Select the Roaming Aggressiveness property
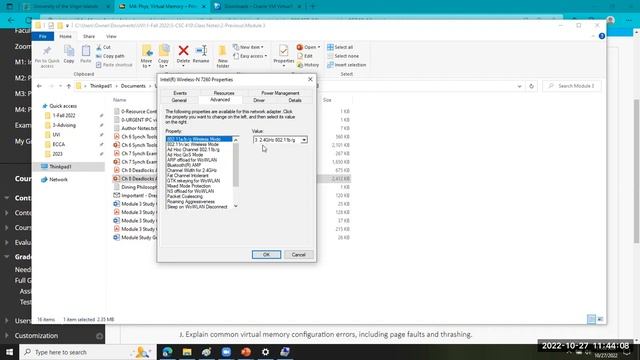Screen dimensions: 640x360 pos(190,202)
